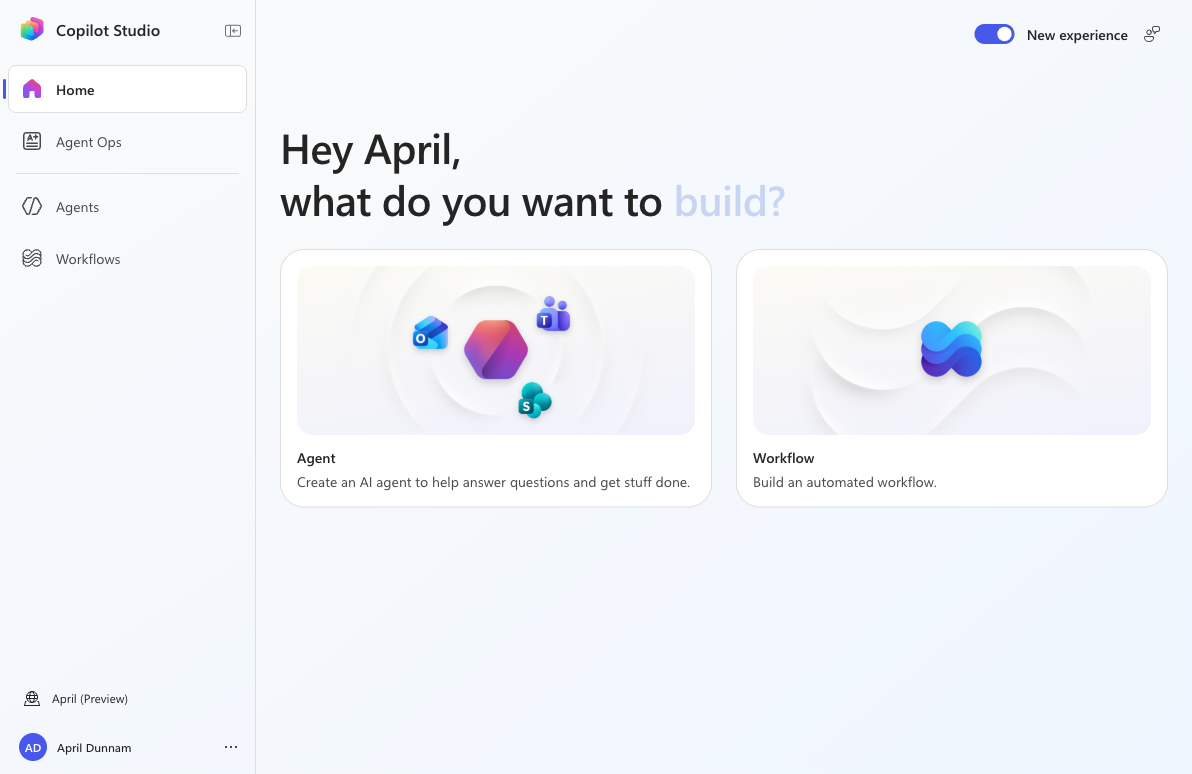
Task: Click 'Build an automated workflow.' text
Action: point(845,482)
